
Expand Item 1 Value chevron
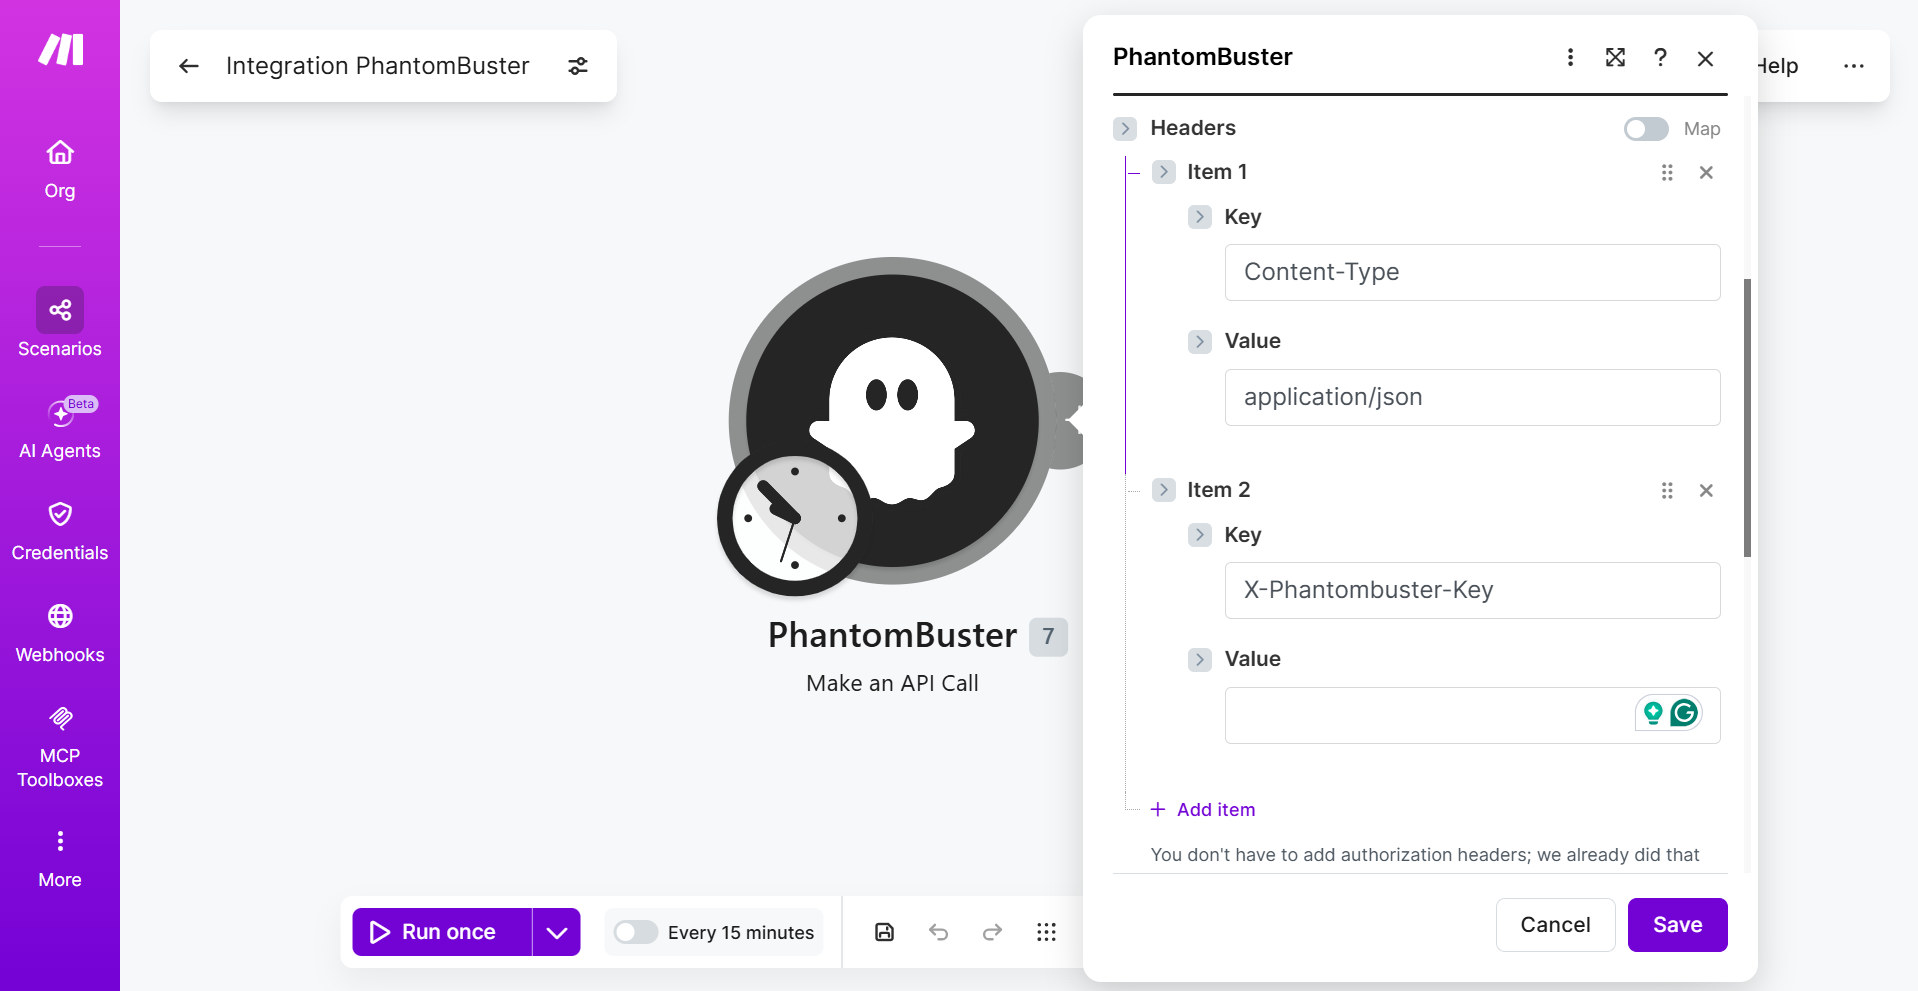tap(1200, 342)
